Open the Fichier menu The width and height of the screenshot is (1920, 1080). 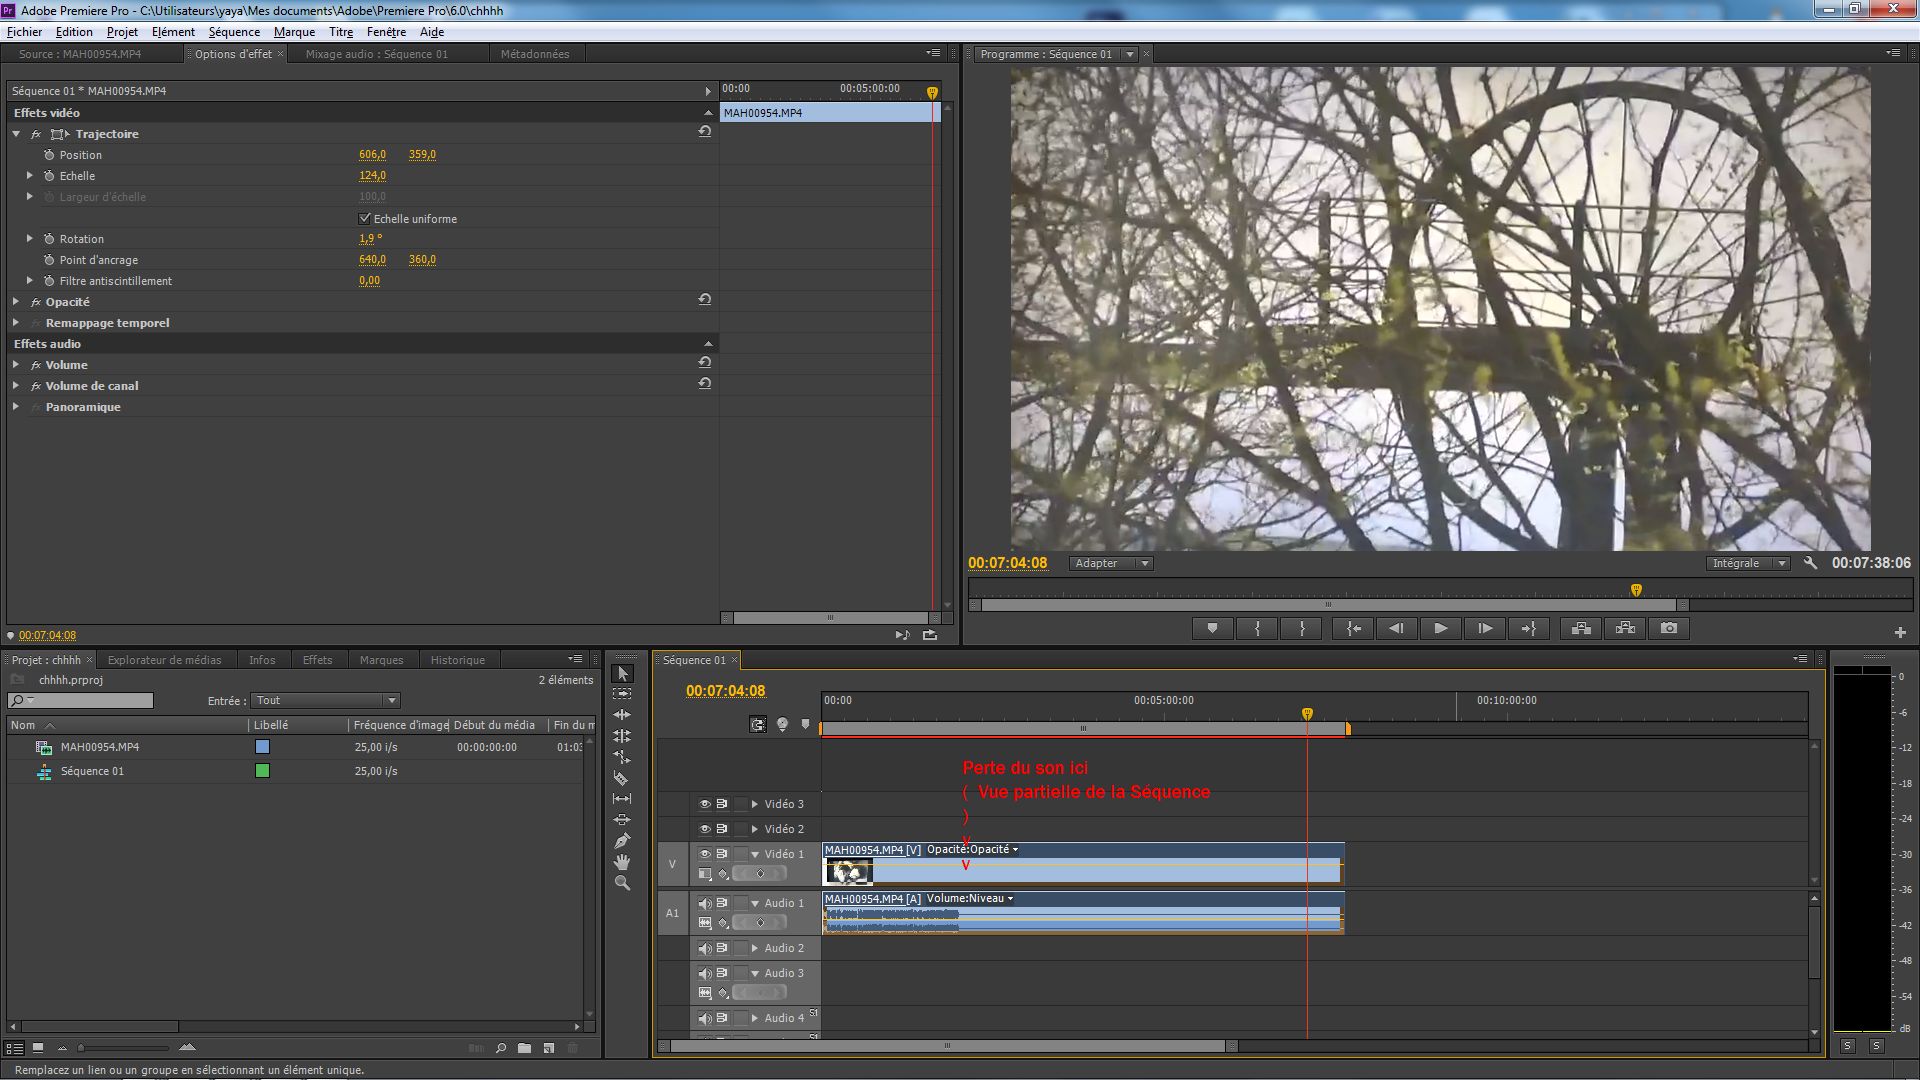pyautogui.click(x=25, y=32)
